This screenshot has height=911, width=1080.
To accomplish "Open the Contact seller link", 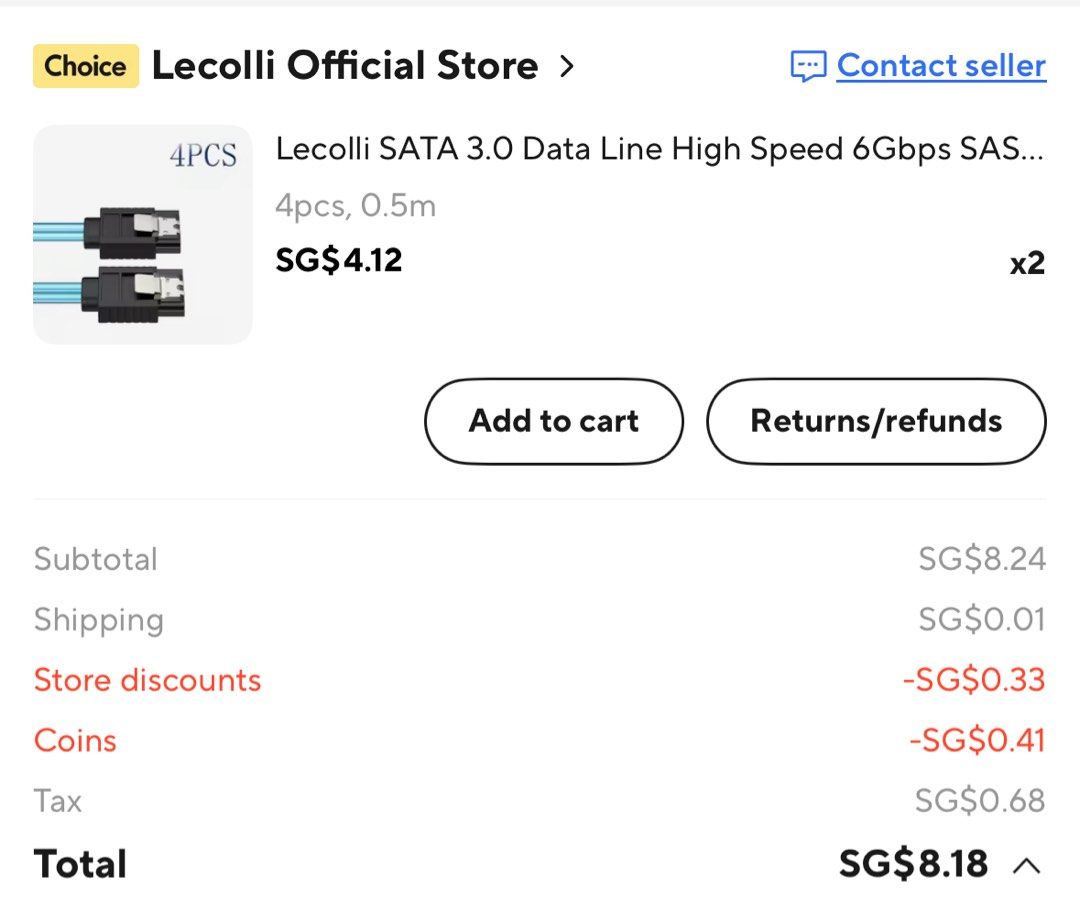I will 941,66.
